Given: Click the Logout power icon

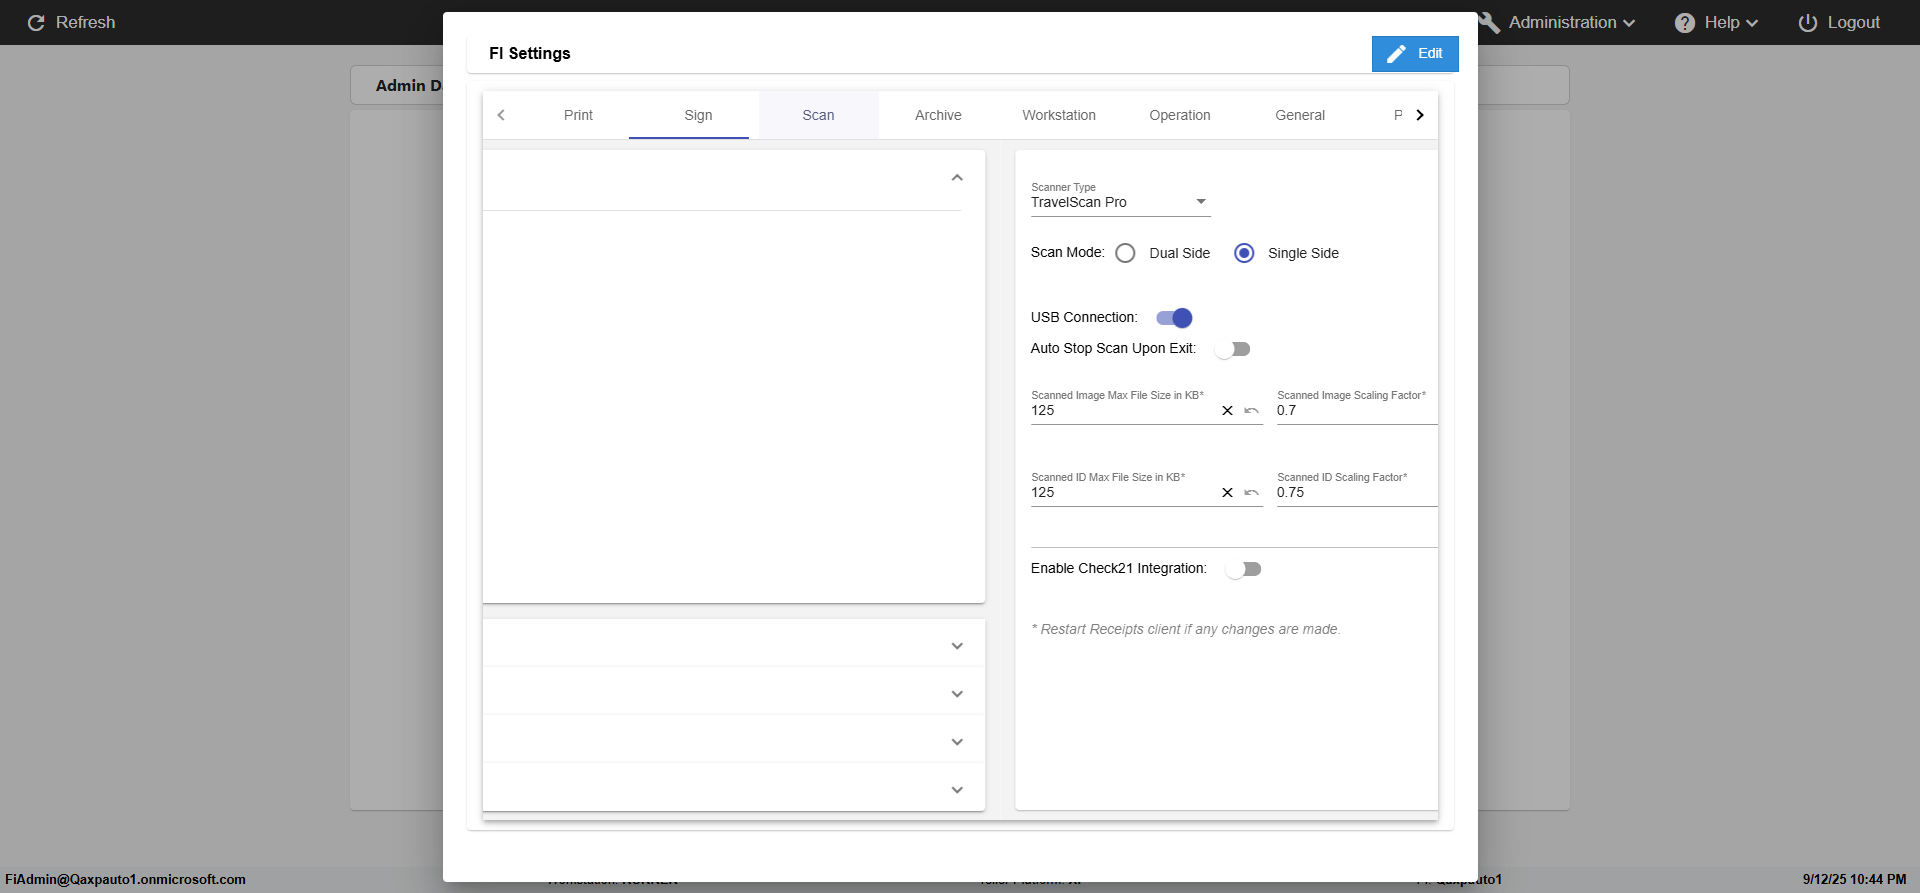Looking at the screenshot, I should pos(1807,23).
